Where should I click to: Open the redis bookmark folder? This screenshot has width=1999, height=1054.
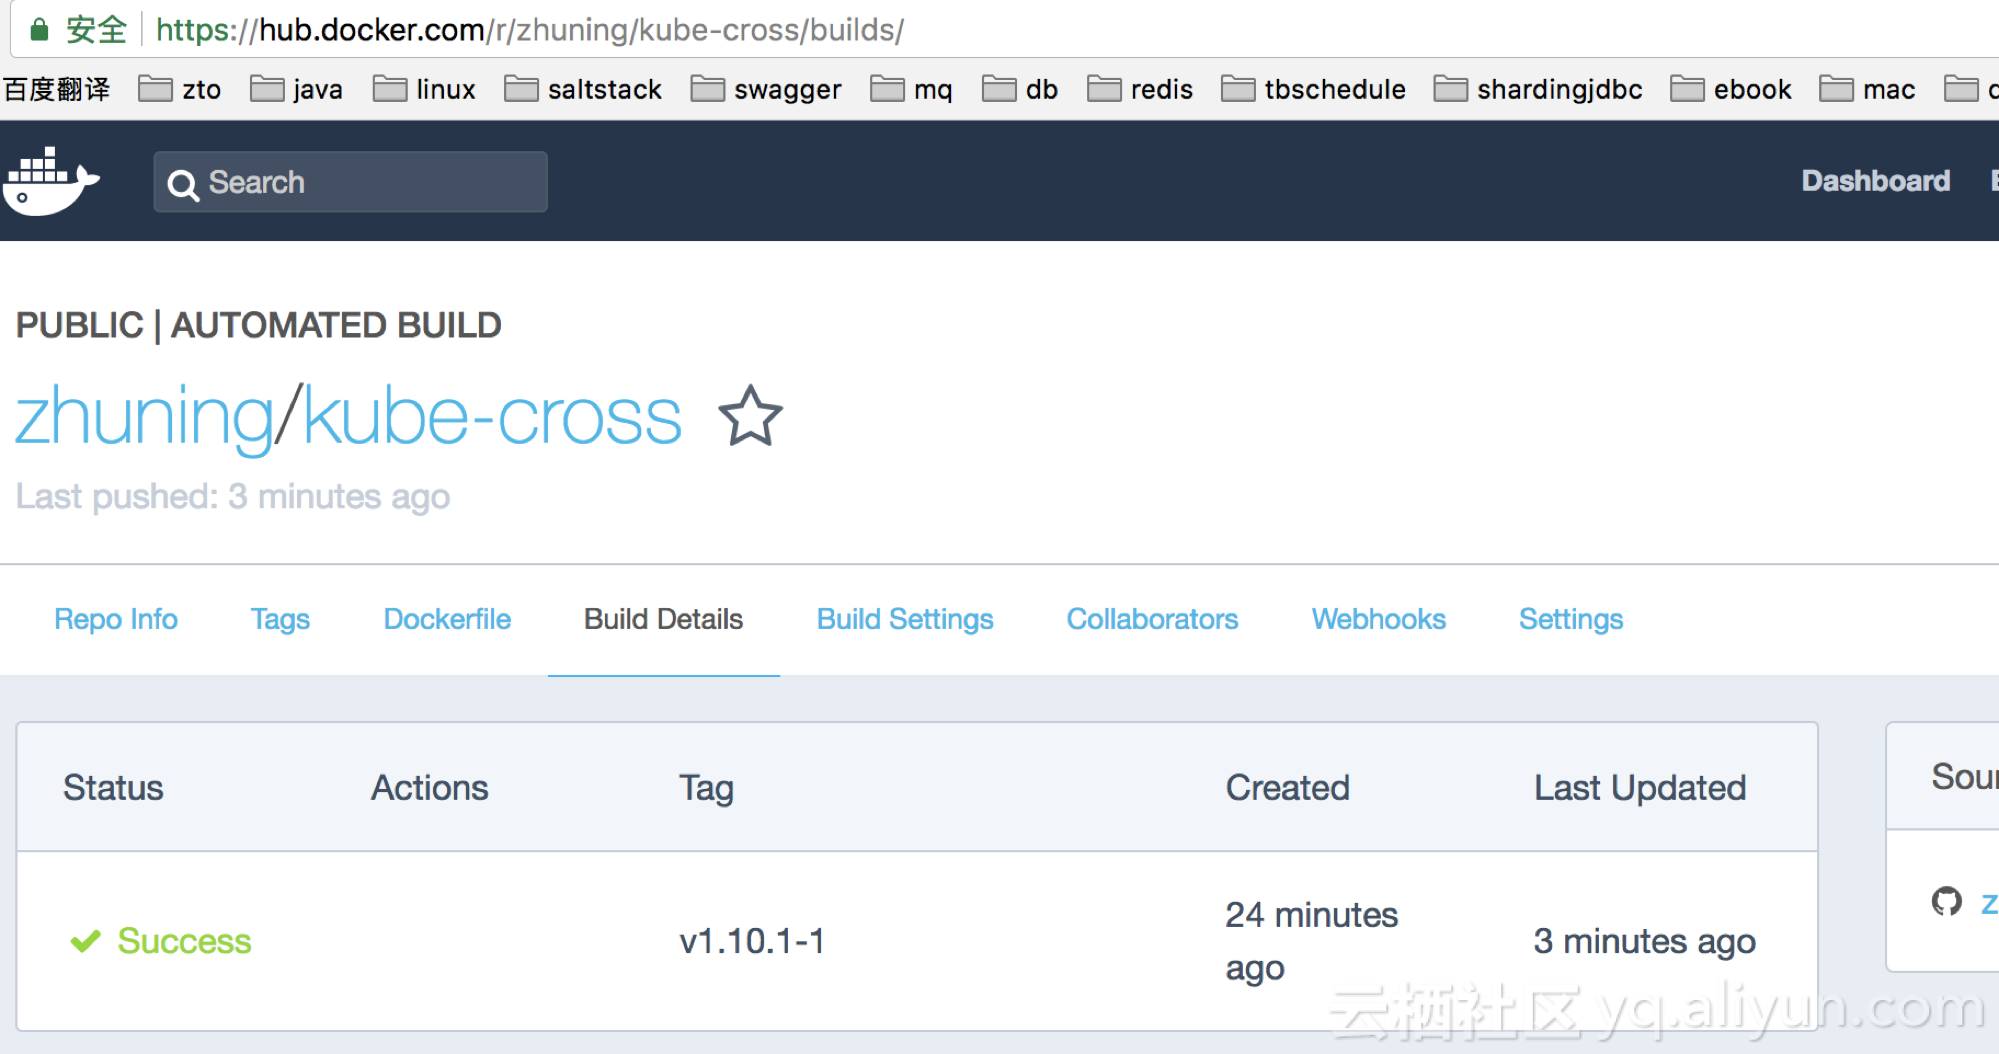[1140, 89]
